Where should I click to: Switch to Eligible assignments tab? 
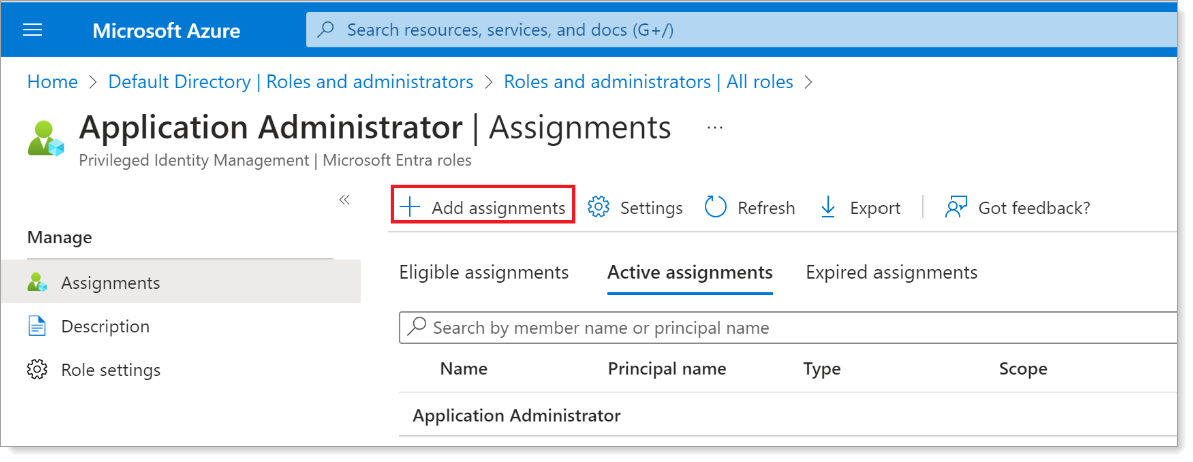point(484,272)
